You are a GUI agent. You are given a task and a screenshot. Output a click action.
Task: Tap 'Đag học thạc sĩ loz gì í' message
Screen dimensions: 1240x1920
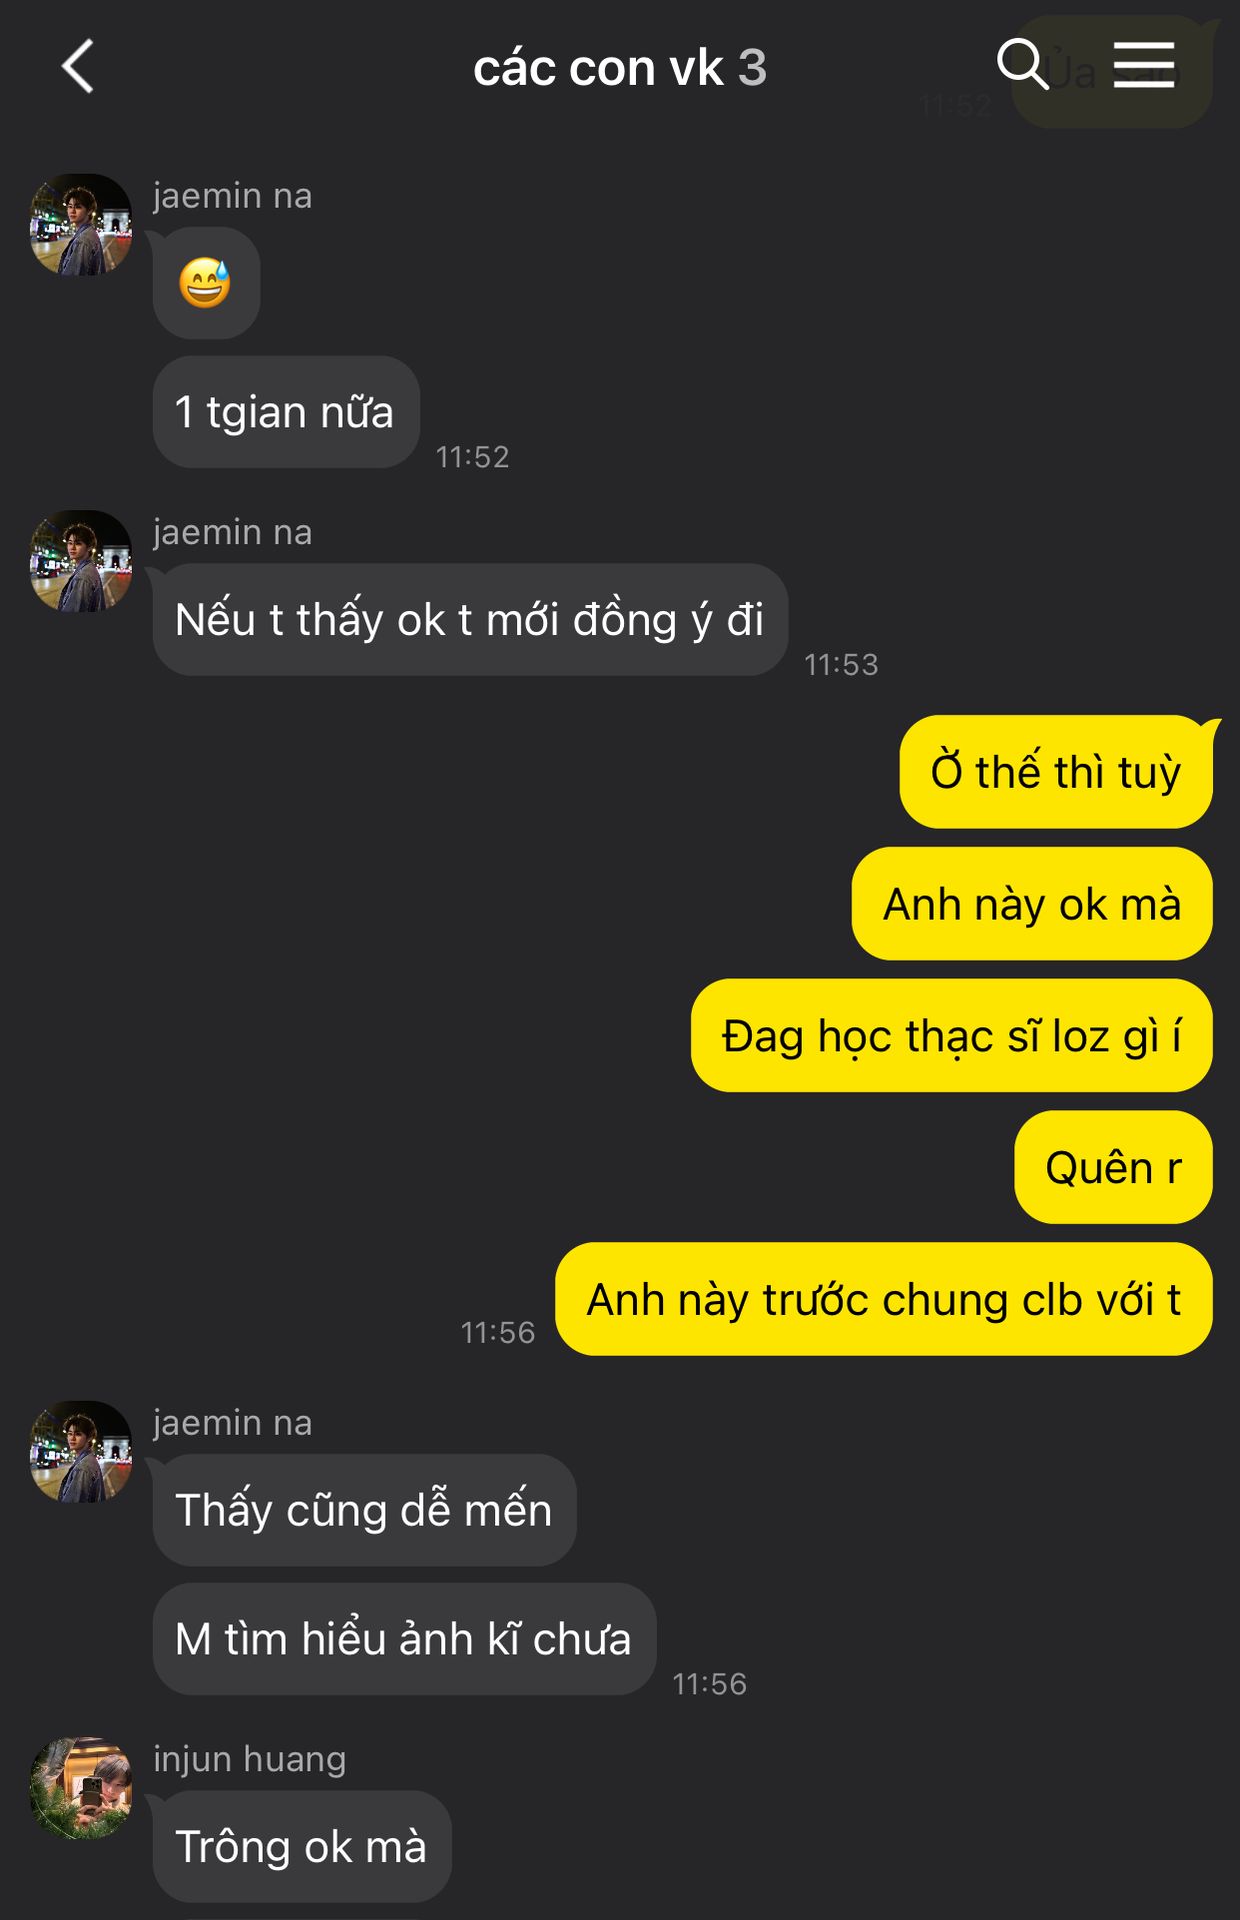[951, 1036]
